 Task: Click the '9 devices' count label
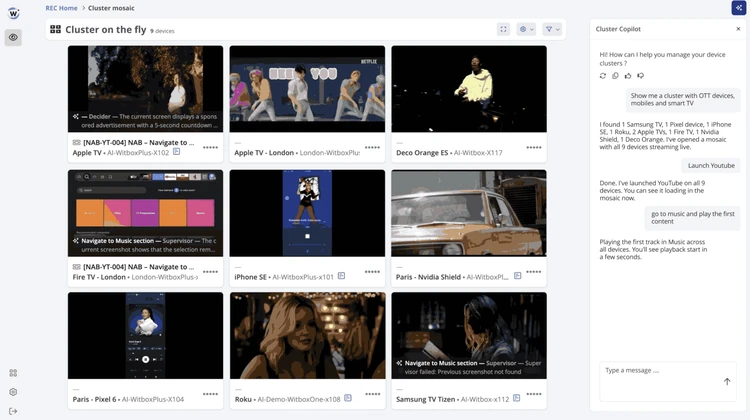point(162,31)
